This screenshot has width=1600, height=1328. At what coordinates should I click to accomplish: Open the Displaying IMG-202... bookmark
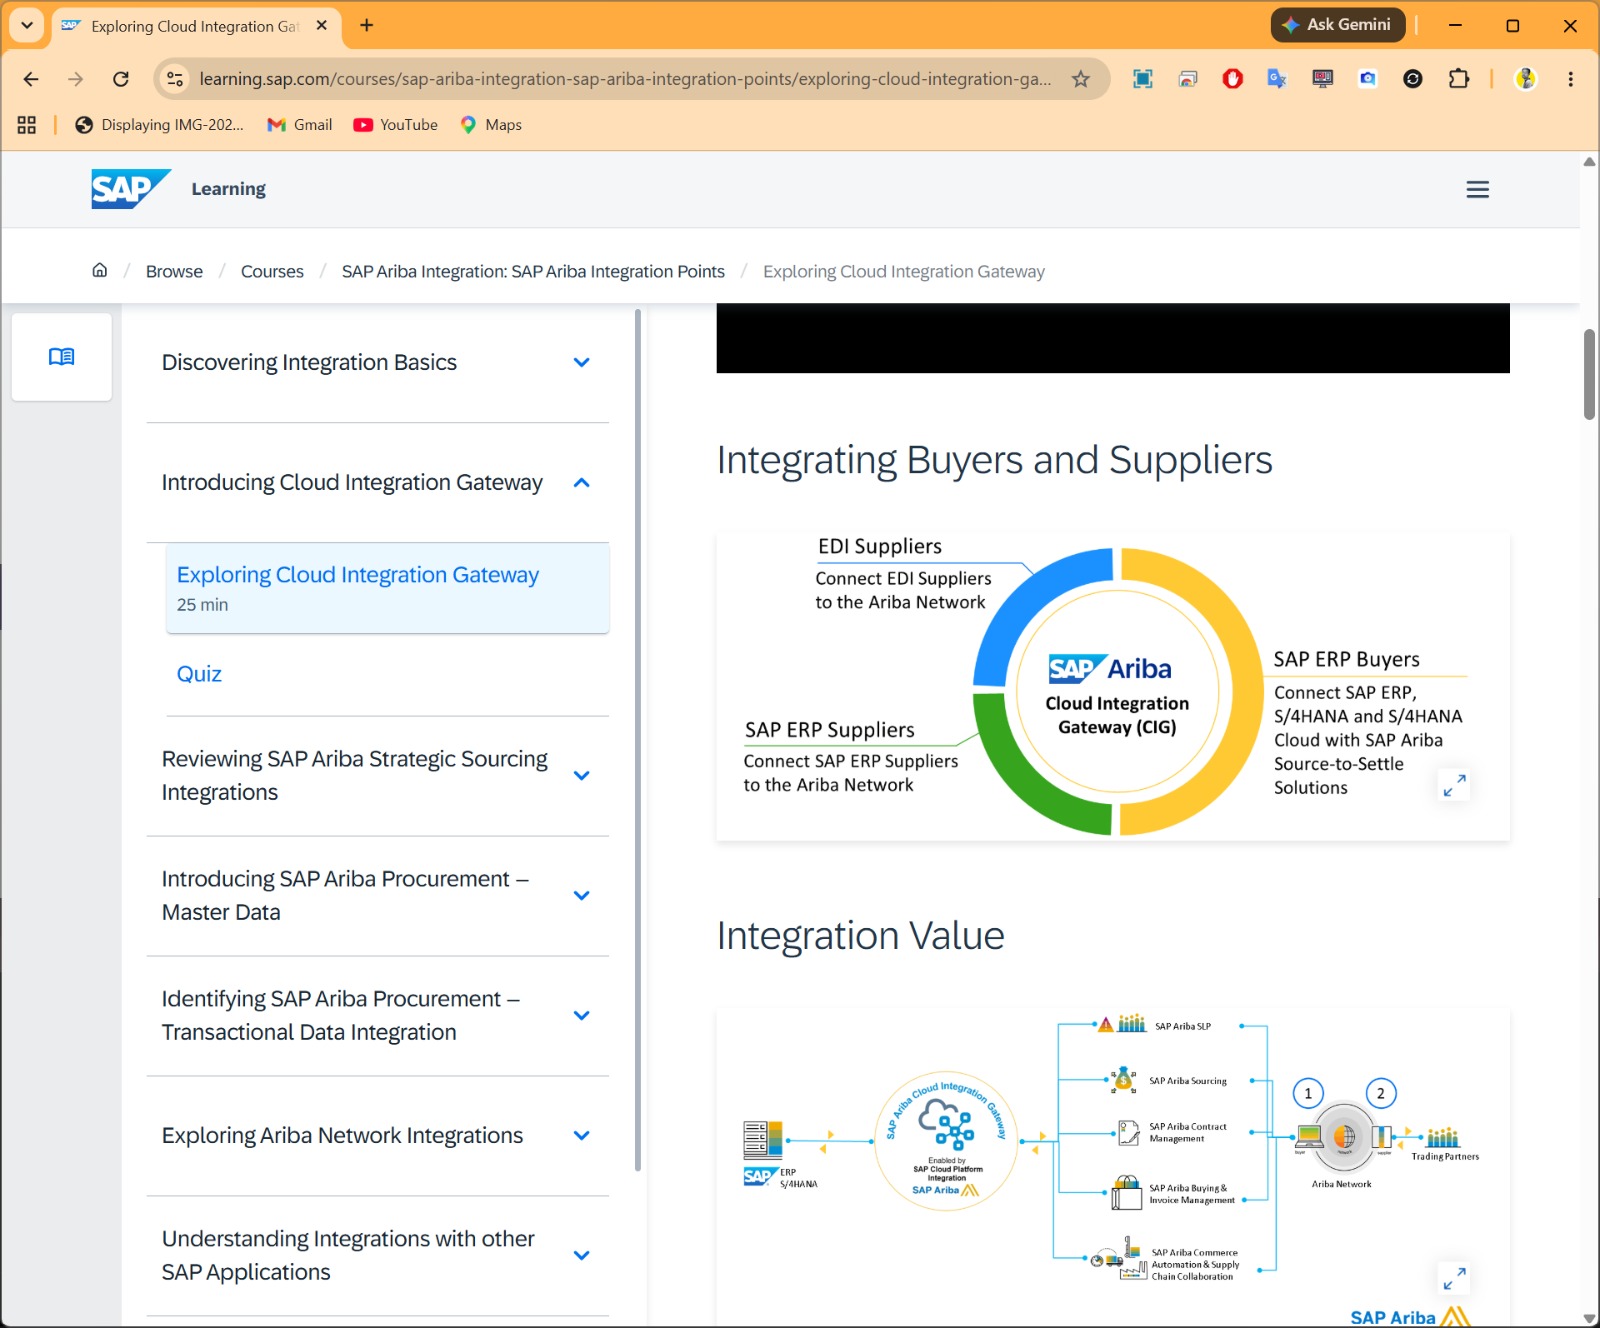tap(159, 125)
